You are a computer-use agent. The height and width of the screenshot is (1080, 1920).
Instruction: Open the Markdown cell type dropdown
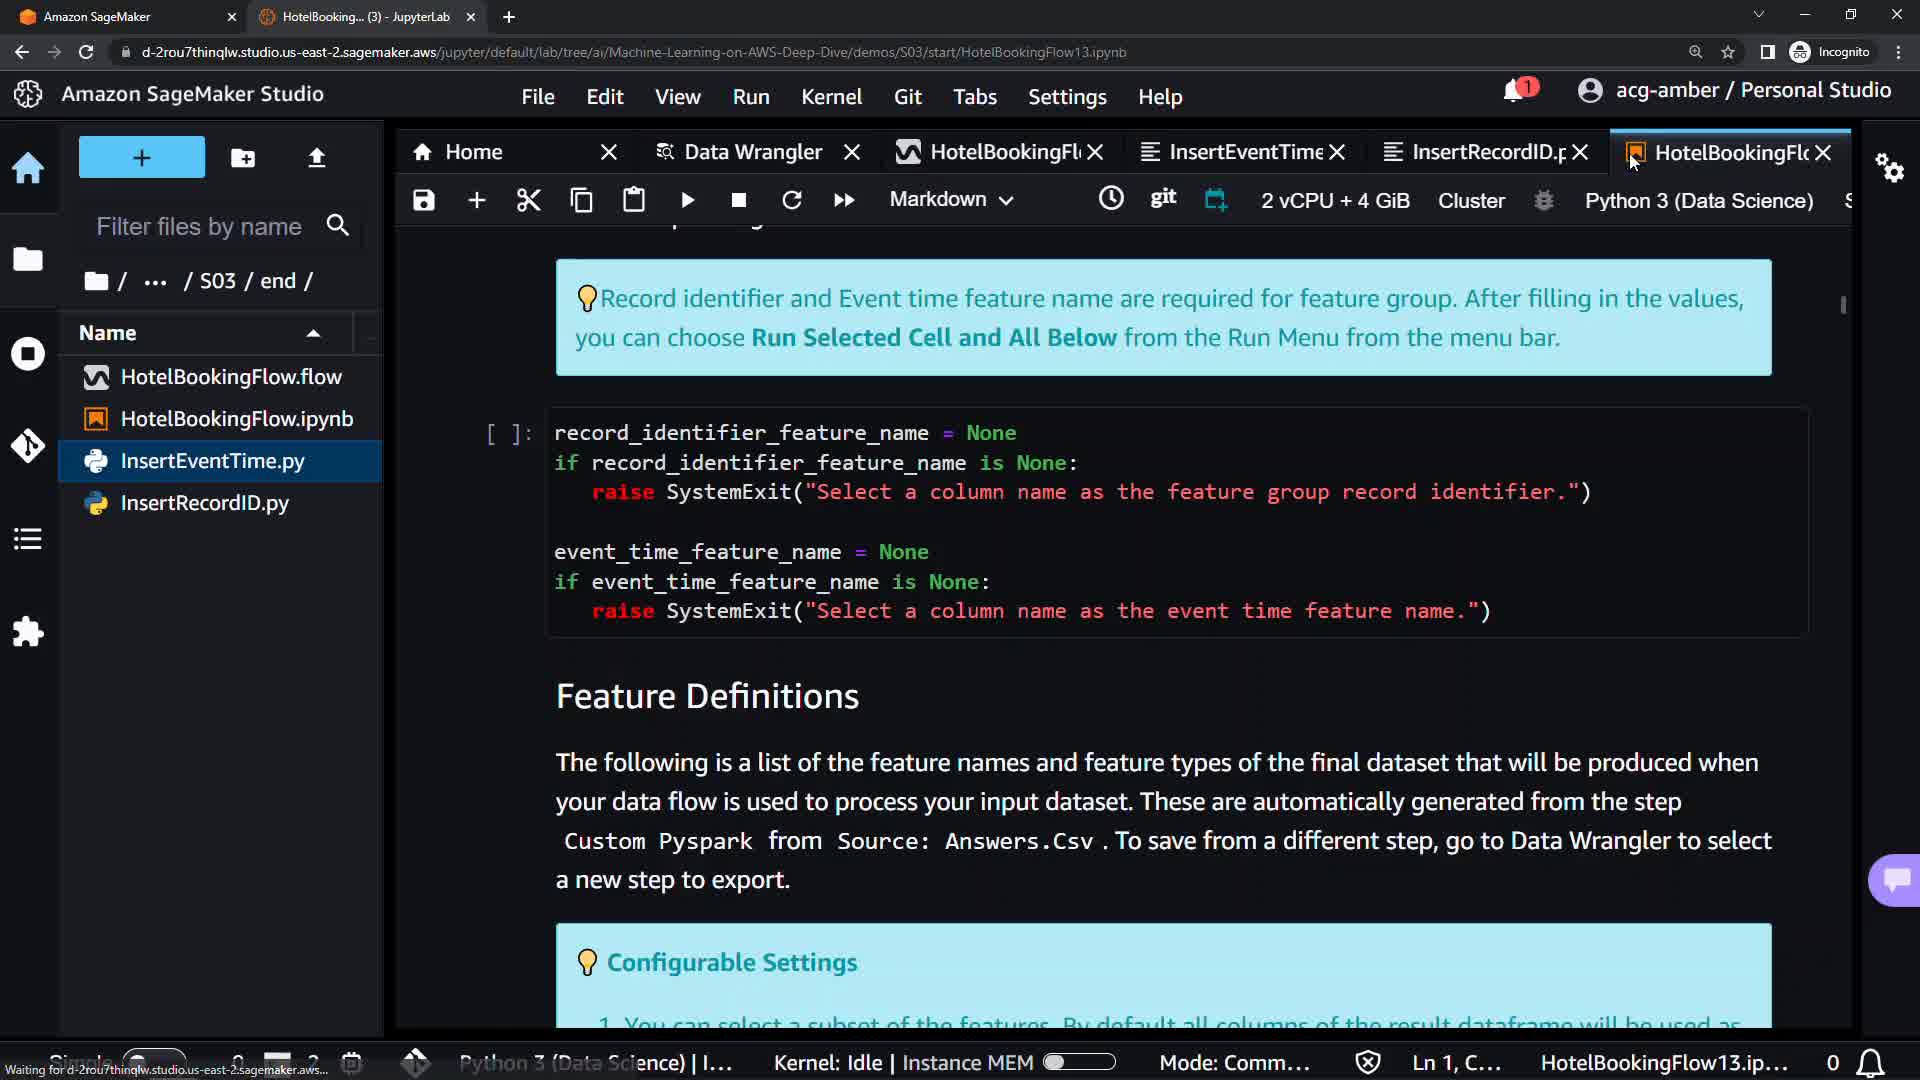click(951, 200)
